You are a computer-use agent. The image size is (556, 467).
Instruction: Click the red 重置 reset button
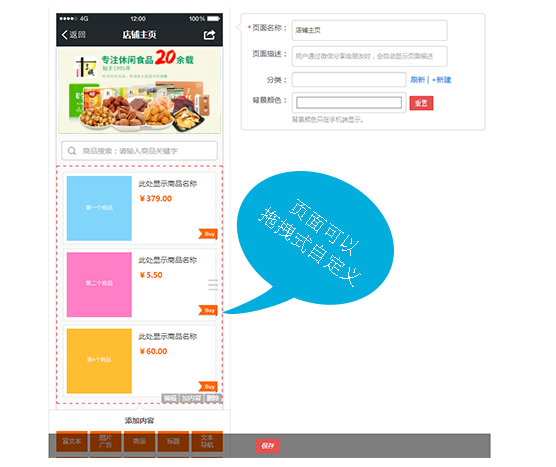(x=421, y=103)
